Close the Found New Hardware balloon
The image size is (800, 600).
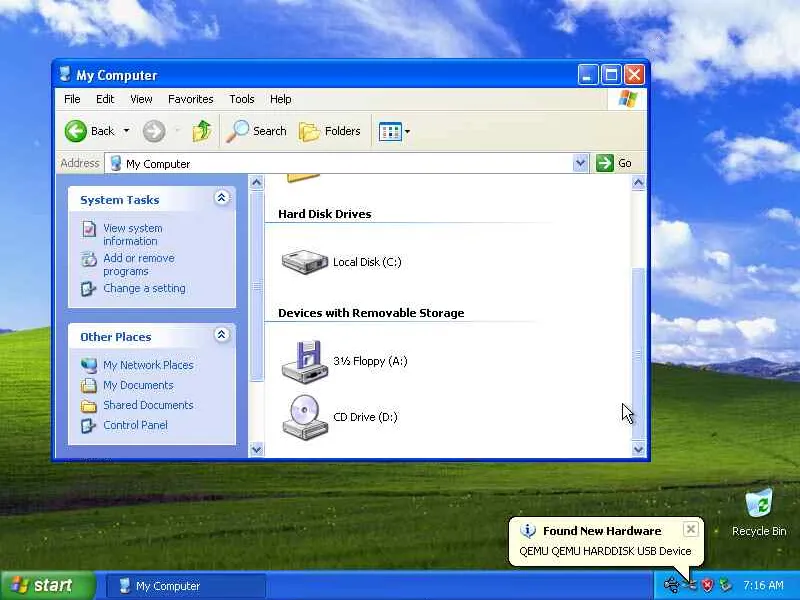coord(690,530)
